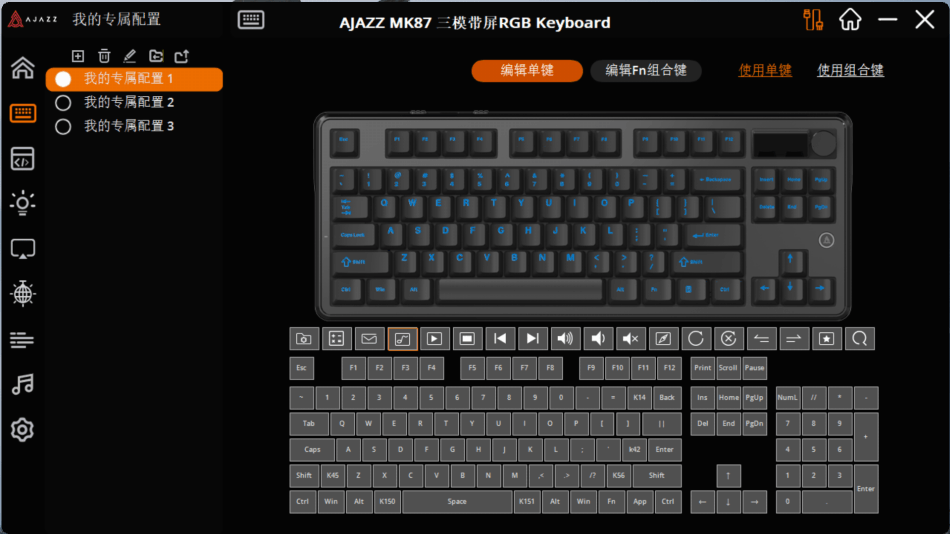The height and width of the screenshot is (534, 950).
Task: Switch to 编辑单键 tab
Action: tap(526, 70)
